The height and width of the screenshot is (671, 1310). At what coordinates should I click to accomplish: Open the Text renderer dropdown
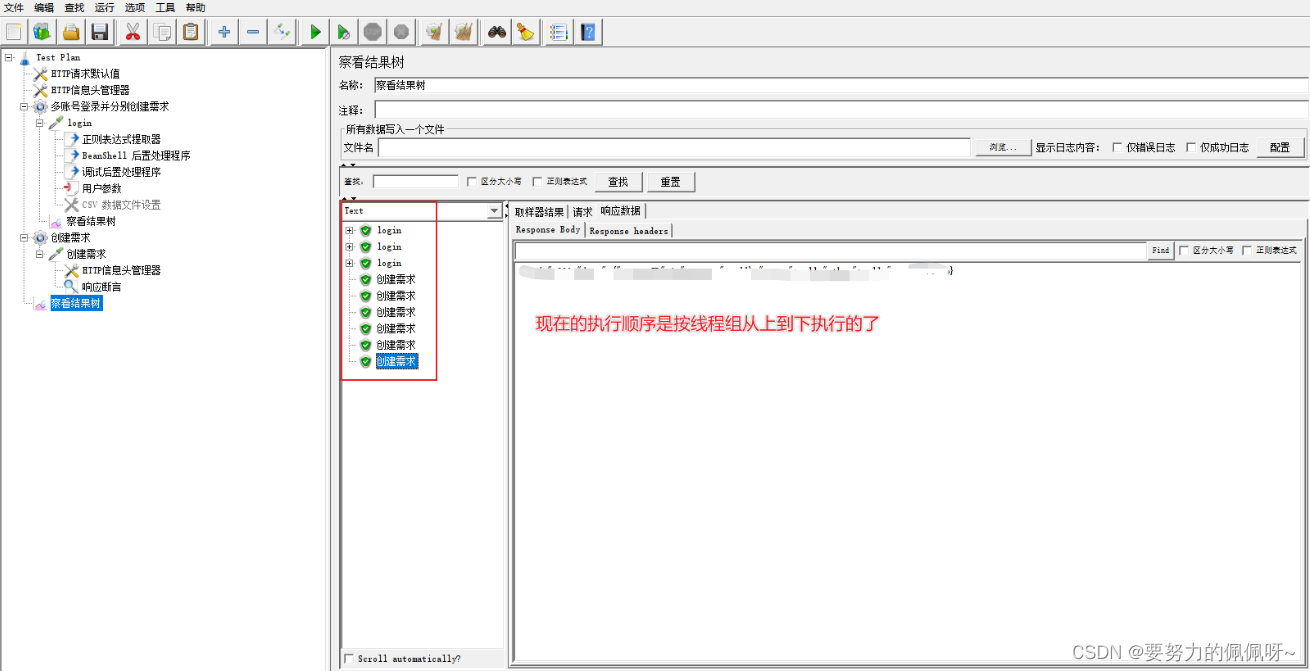[494, 211]
